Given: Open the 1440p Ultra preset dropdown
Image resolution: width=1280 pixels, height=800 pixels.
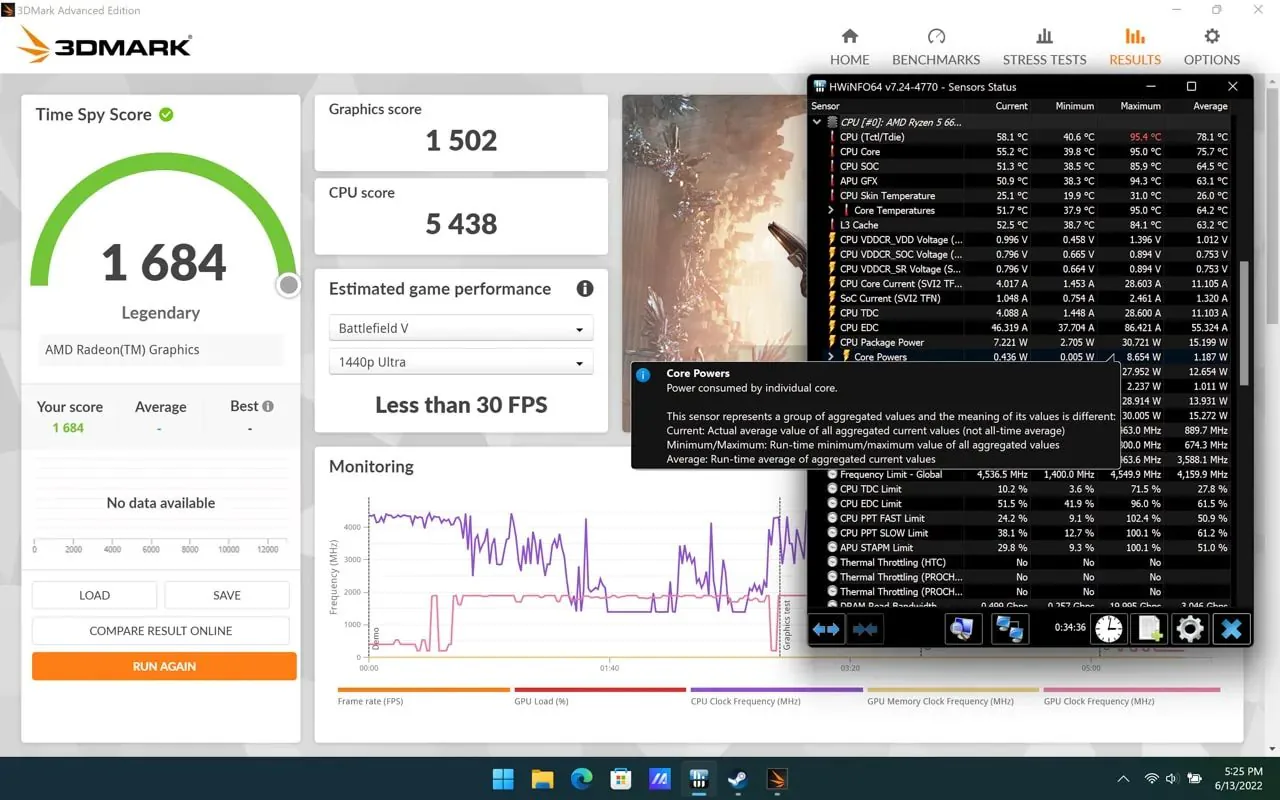Looking at the screenshot, I should tap(461, 362).
